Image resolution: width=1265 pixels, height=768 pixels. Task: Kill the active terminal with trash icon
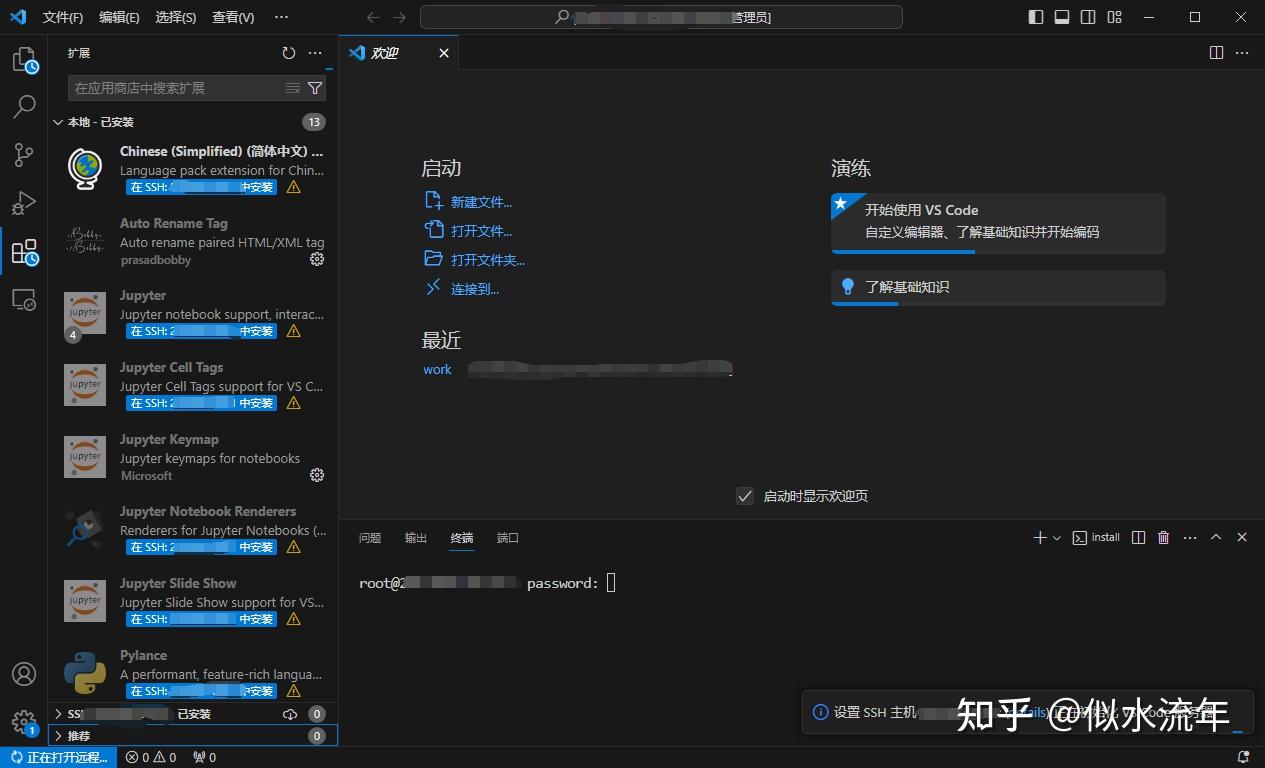pos(1162,537)
